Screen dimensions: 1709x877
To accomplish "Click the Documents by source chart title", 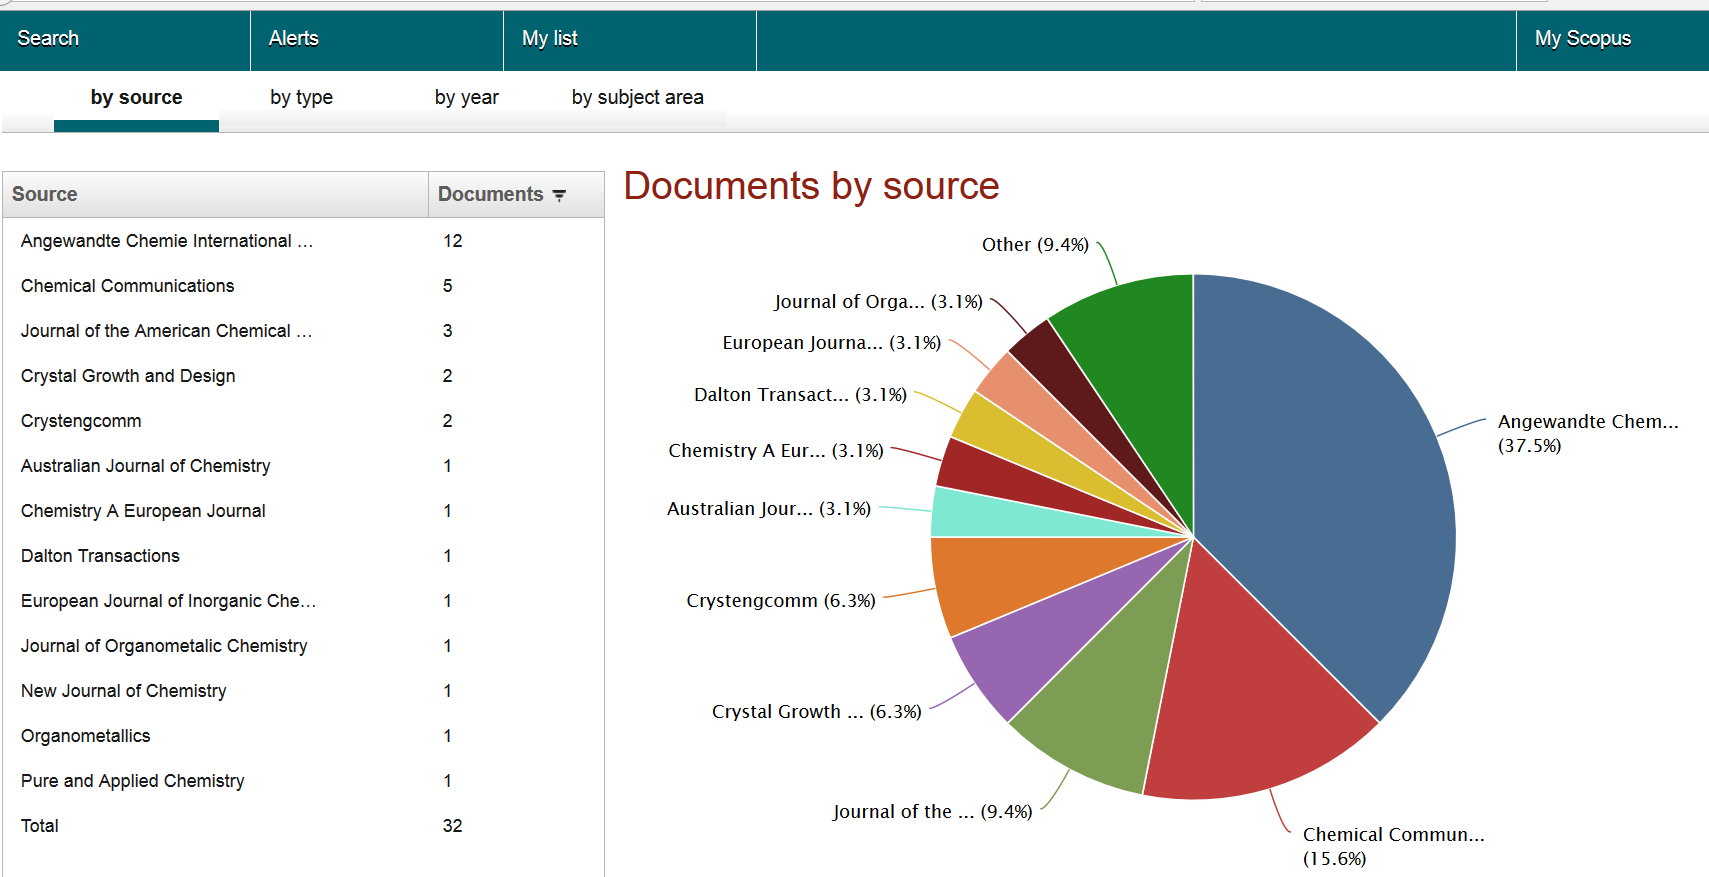I will (x=811, y=187).
